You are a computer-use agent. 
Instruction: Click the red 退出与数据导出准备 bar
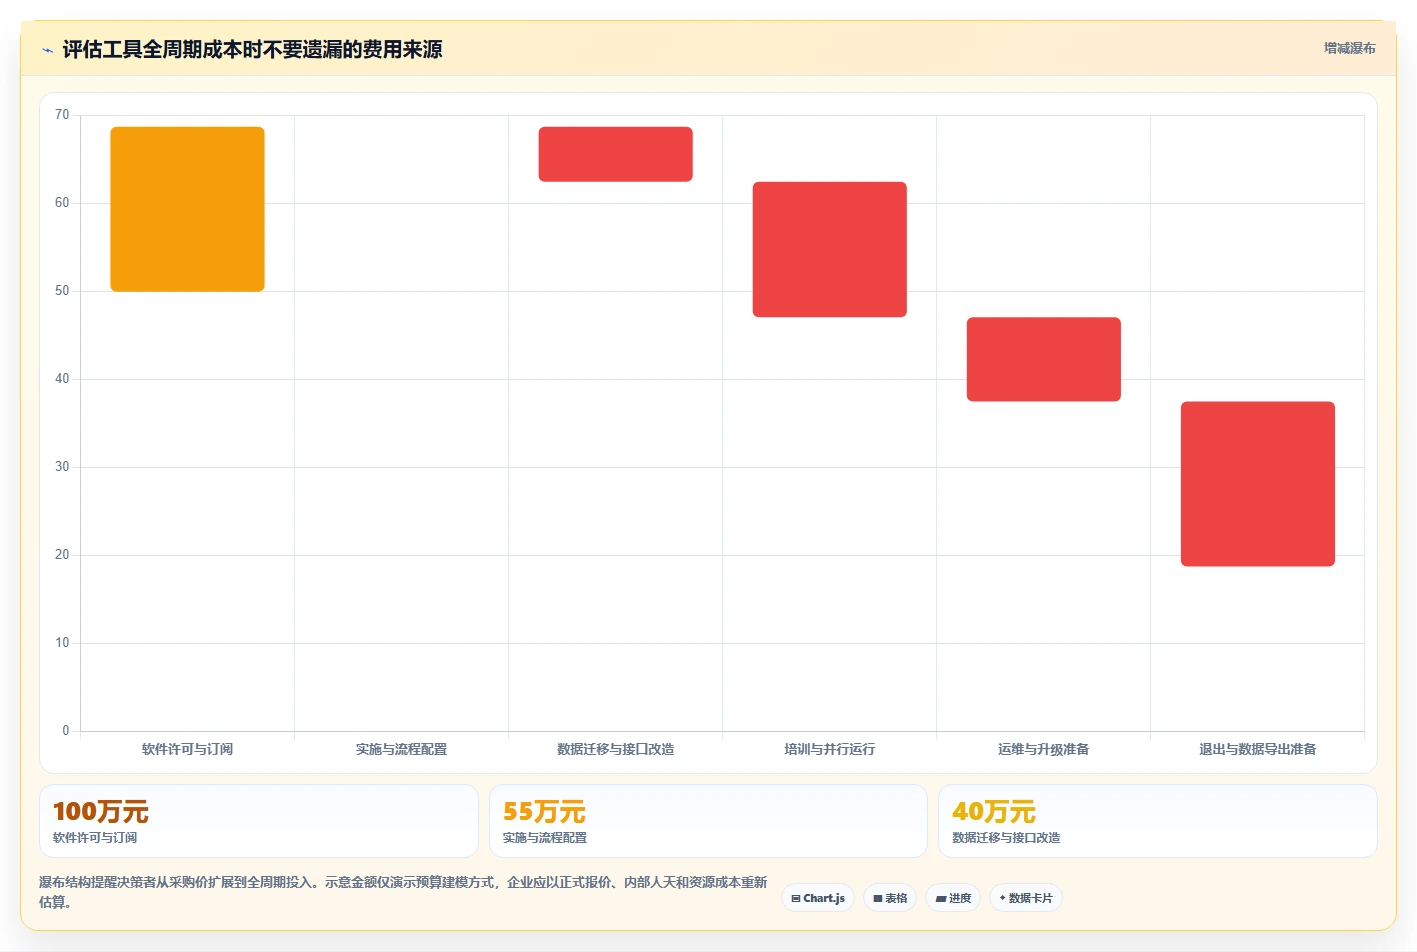[1257, 484]
